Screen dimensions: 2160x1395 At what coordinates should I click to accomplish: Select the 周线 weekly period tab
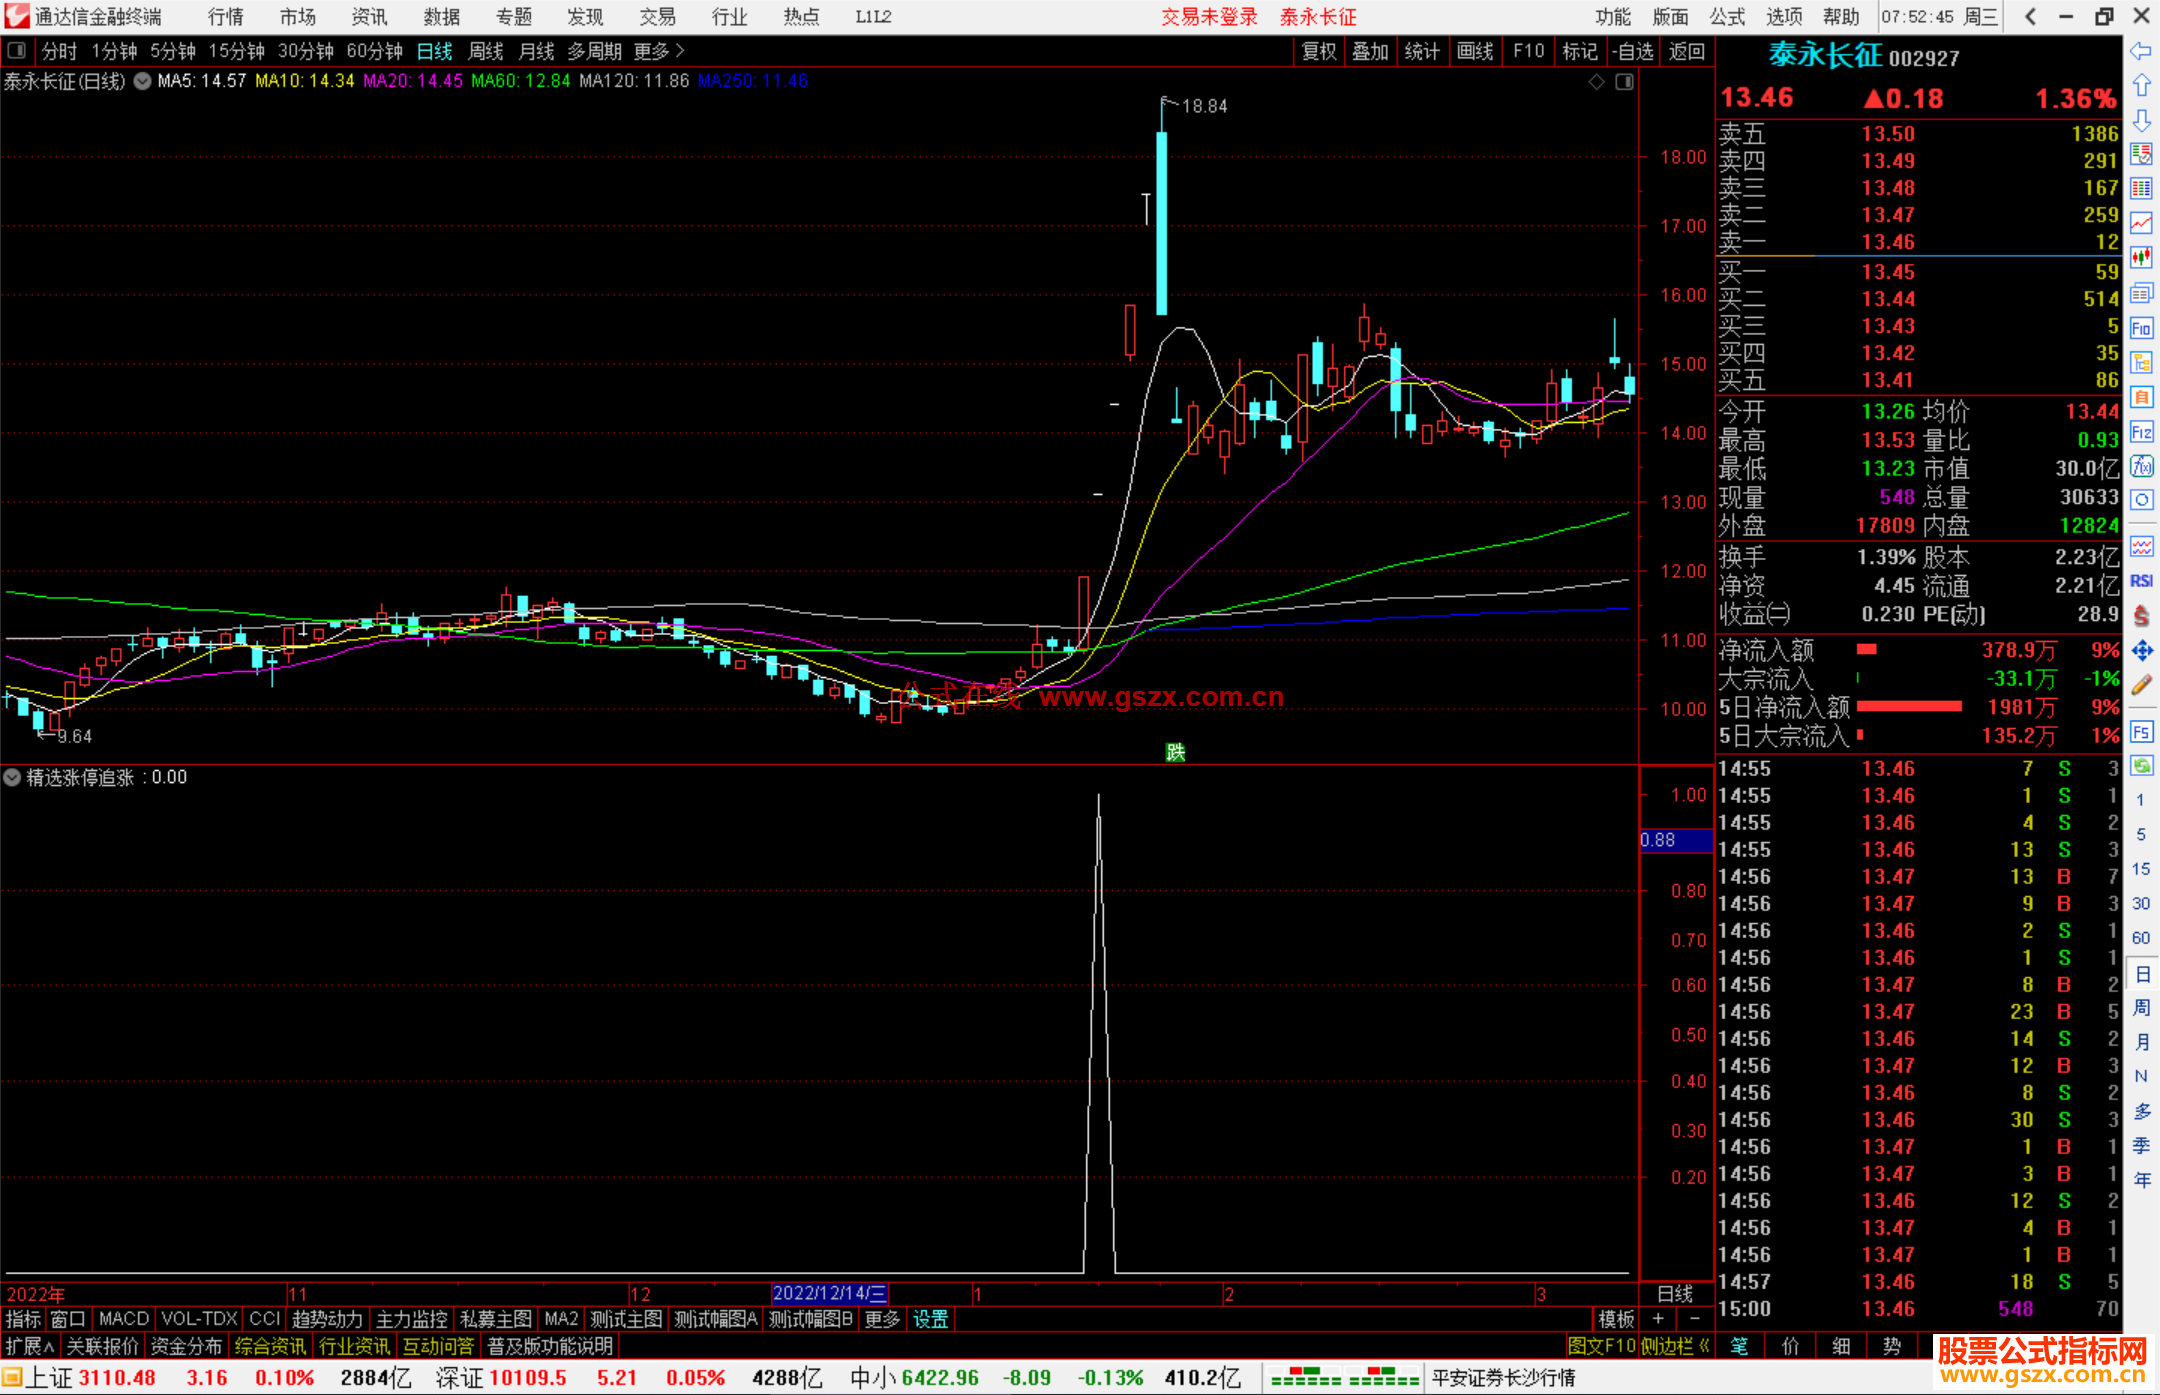486,51
